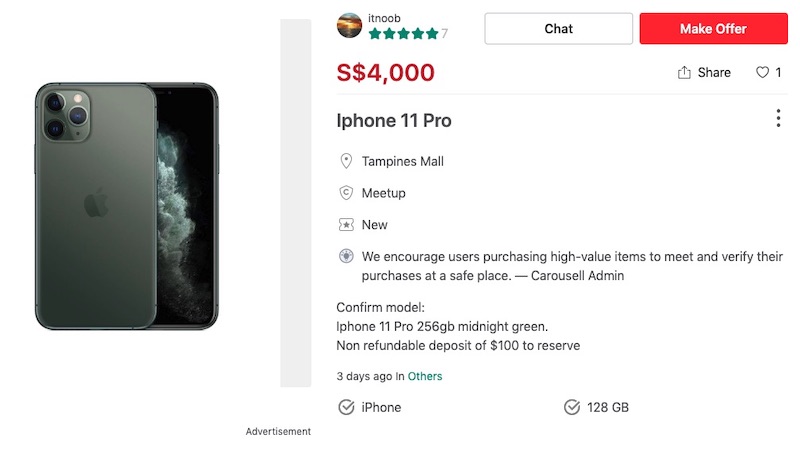
Task: Click the heart like icon
Action: point(762,73)
